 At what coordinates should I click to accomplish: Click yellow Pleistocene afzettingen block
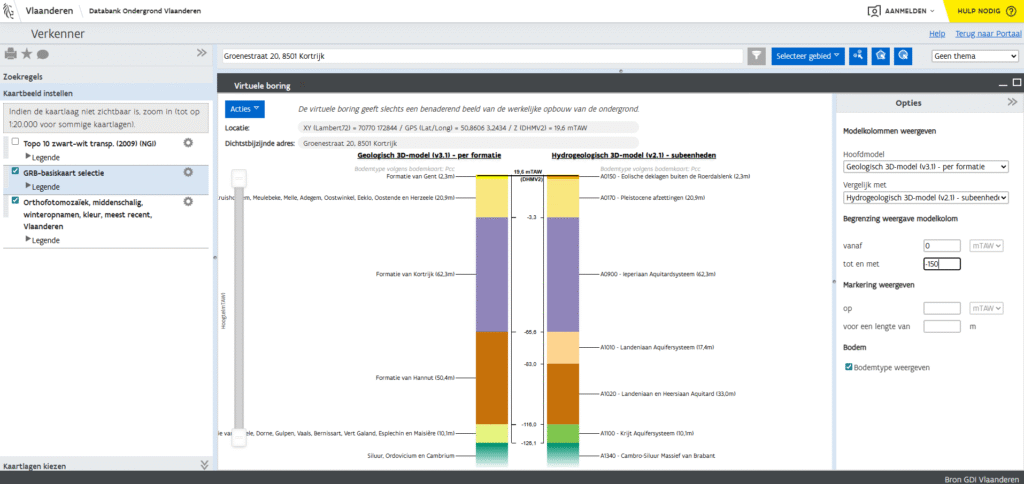click(x=562, y=198)
